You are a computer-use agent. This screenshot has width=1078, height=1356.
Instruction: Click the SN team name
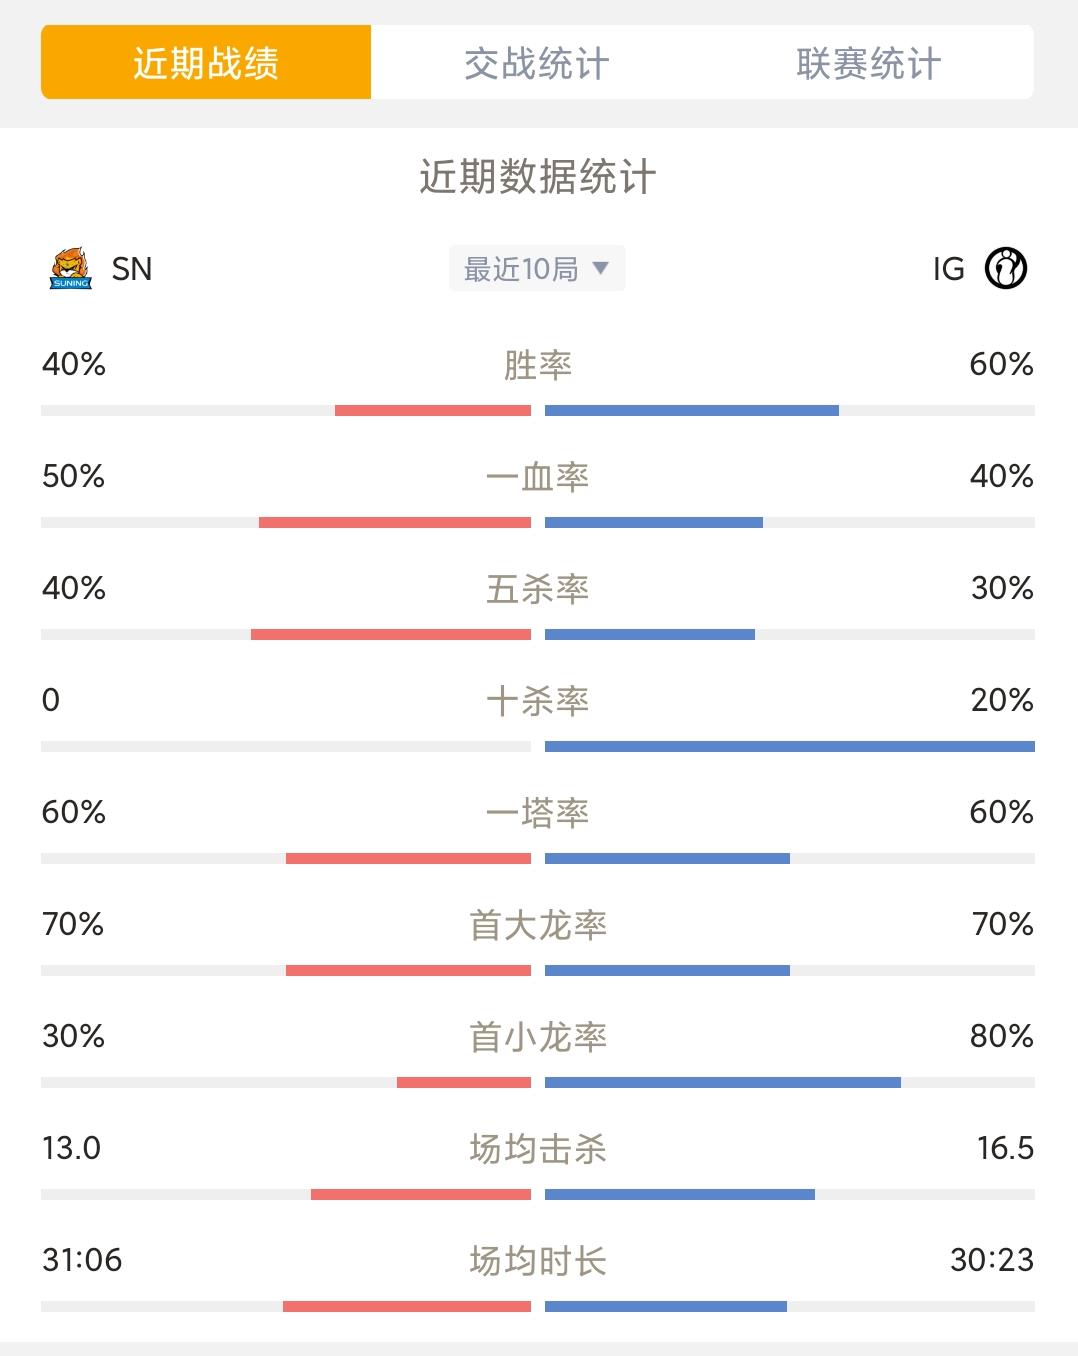click(x=132, y=269)
